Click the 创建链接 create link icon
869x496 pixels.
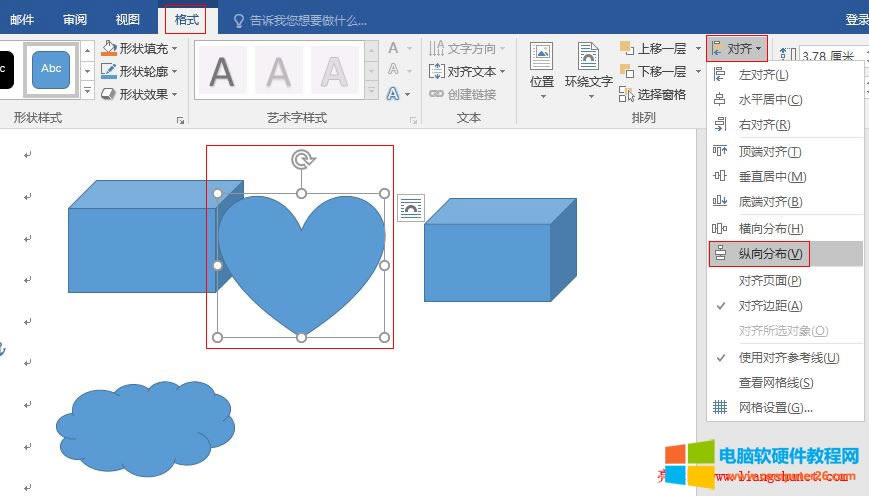tap(436, 94)
